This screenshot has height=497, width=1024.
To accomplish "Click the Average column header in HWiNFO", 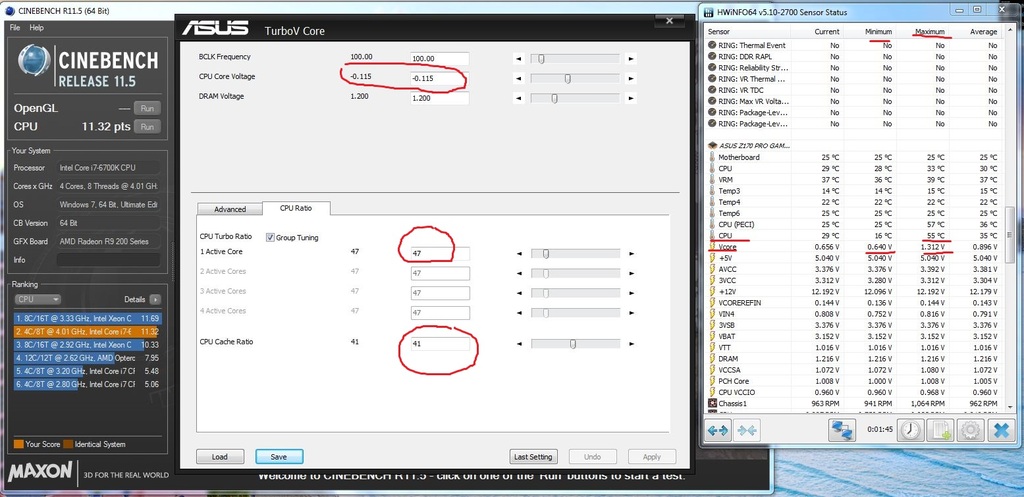I will (x=983, y=31).
